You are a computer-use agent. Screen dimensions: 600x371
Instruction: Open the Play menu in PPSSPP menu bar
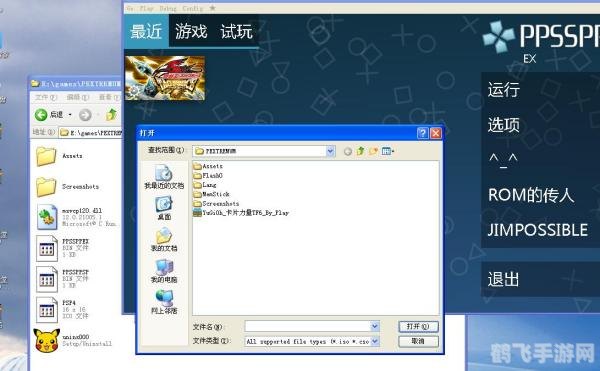[146, 8]
